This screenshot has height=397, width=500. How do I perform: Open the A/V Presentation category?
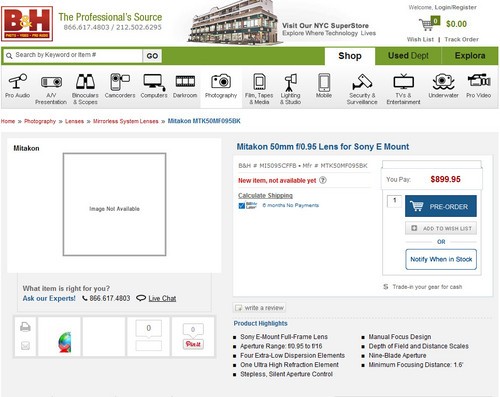point(51,89)
